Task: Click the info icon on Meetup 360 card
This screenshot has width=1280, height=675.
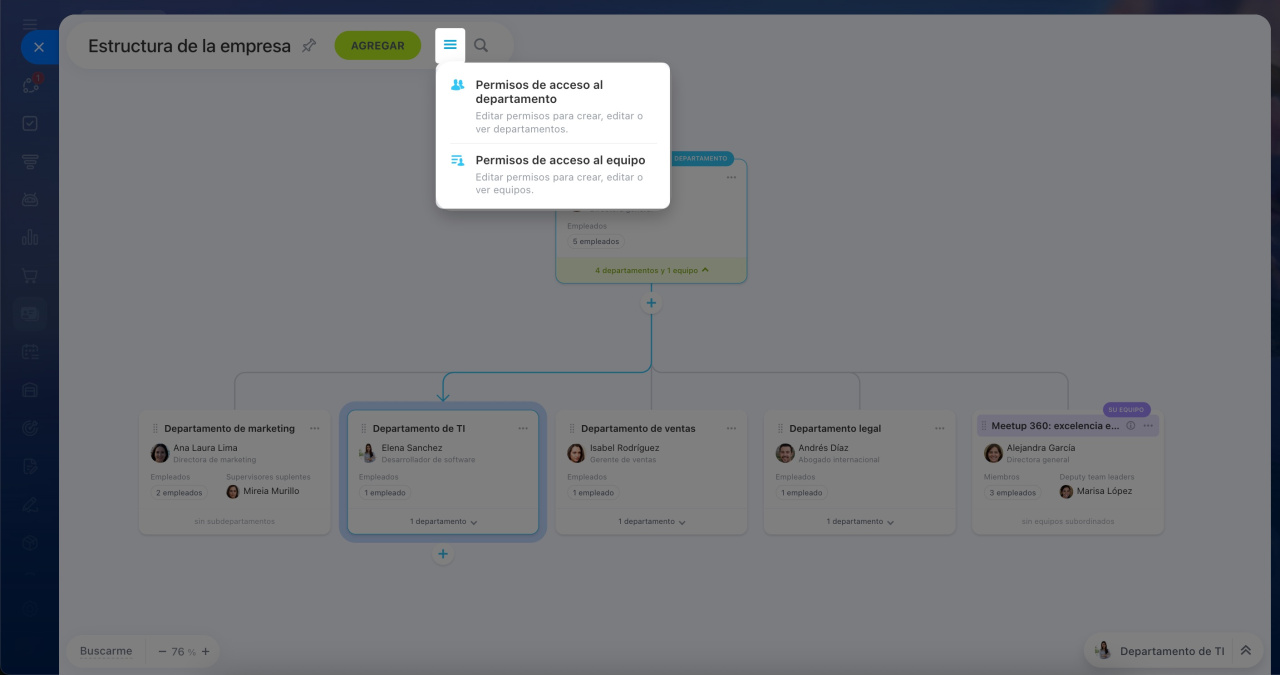Action: pos(1131,425)
